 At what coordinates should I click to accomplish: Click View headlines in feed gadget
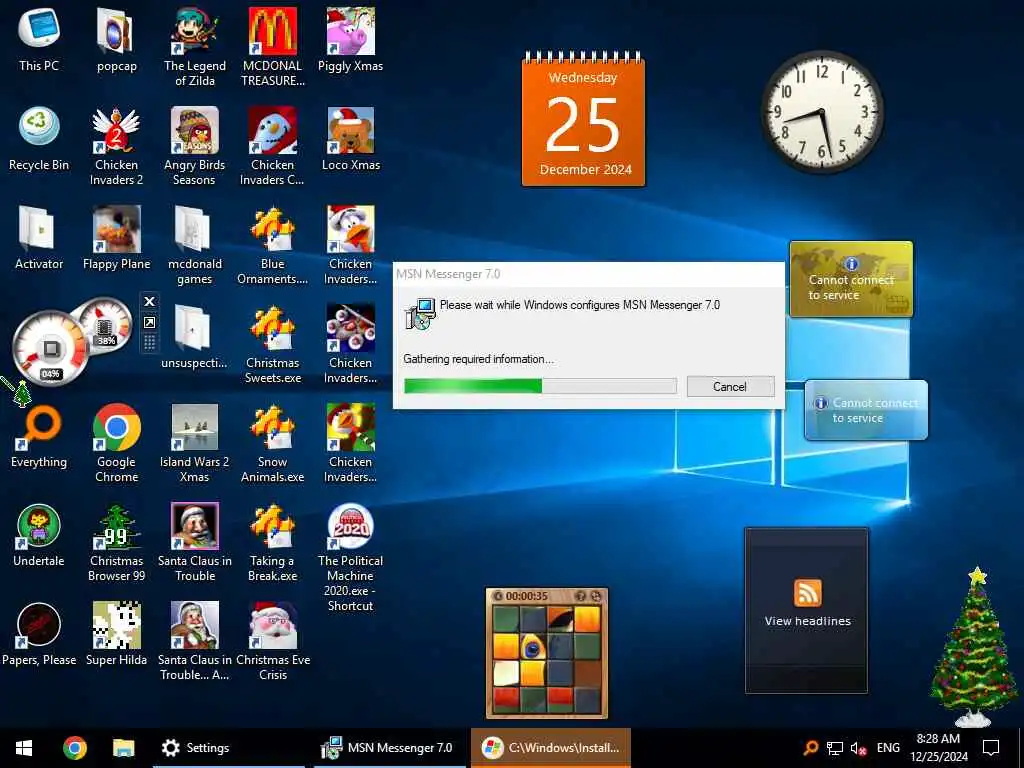tap(807, 621)
